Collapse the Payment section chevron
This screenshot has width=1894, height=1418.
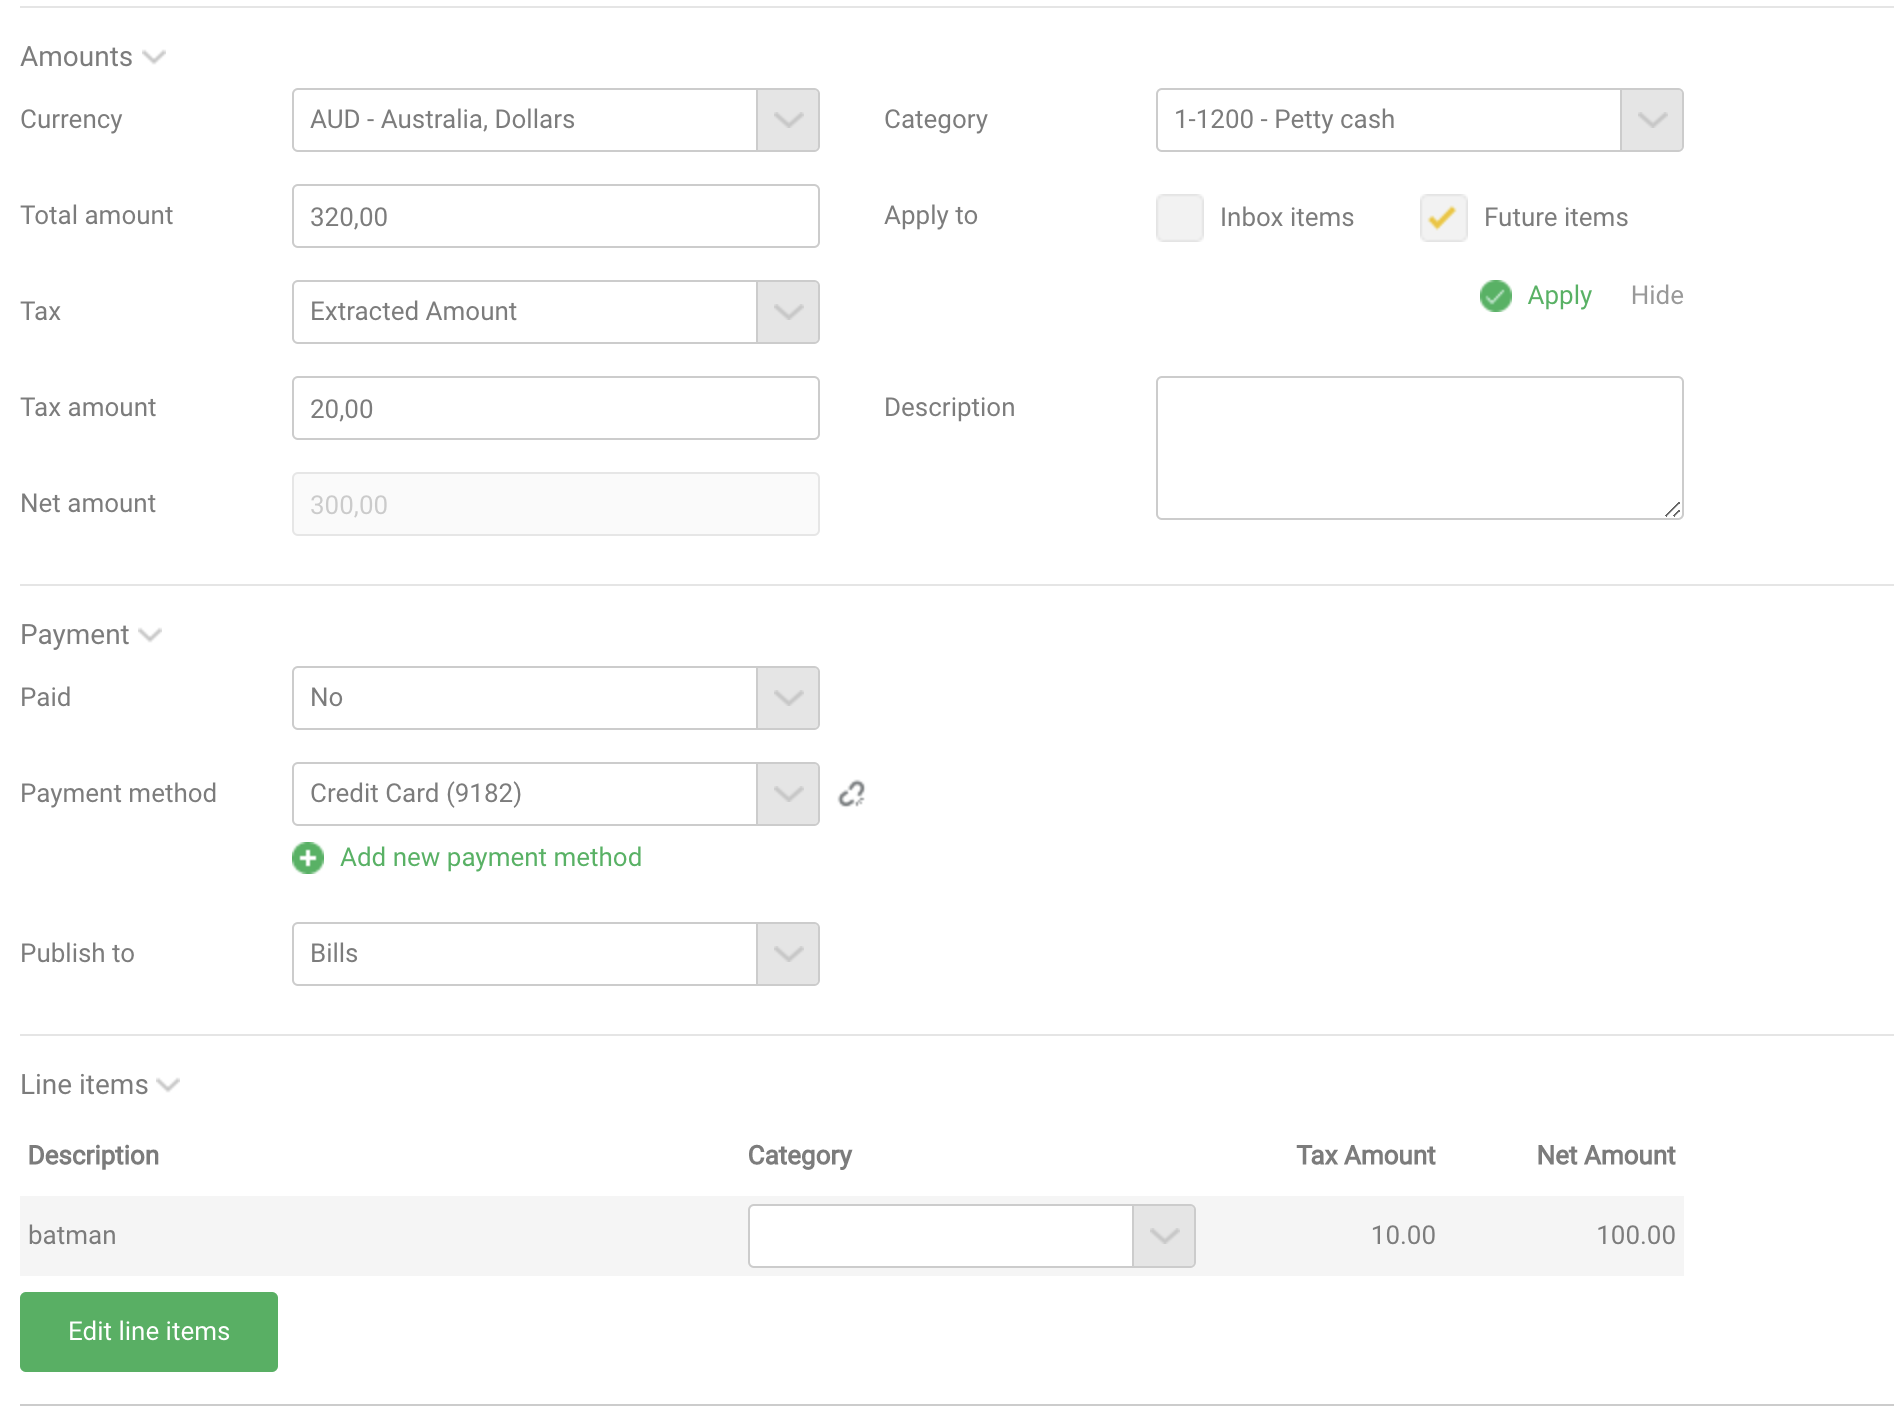[150, 635]
